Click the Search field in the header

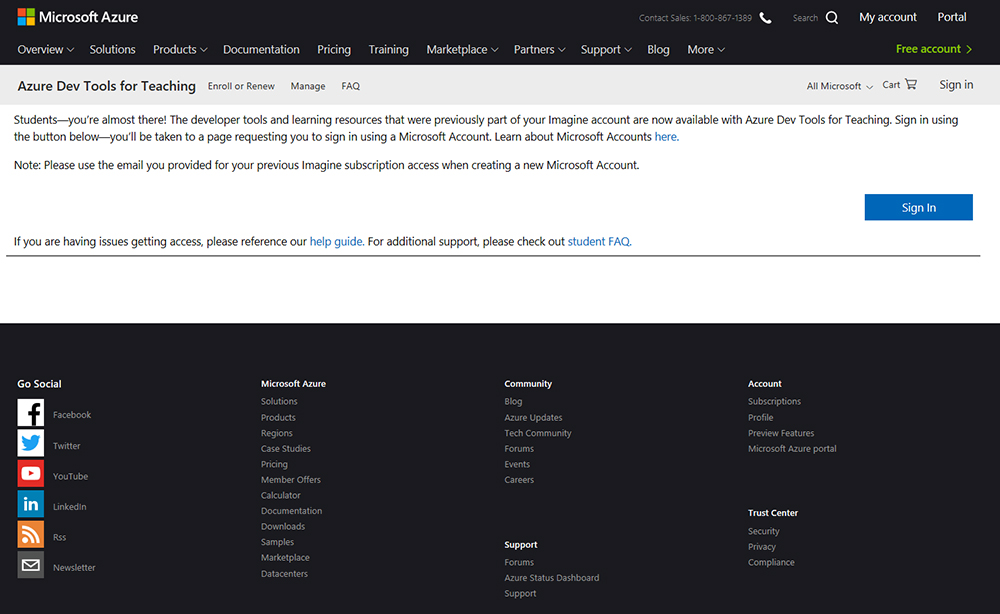tap(805, 18)
